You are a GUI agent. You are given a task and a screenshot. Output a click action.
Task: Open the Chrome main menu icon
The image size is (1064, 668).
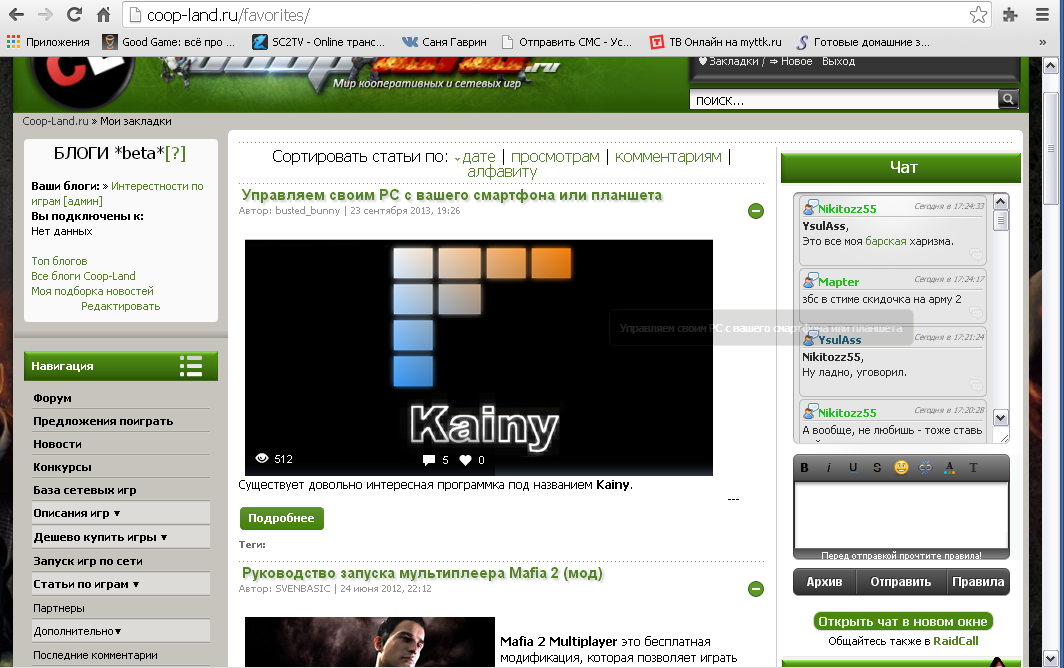click(x=1042, y=14)
